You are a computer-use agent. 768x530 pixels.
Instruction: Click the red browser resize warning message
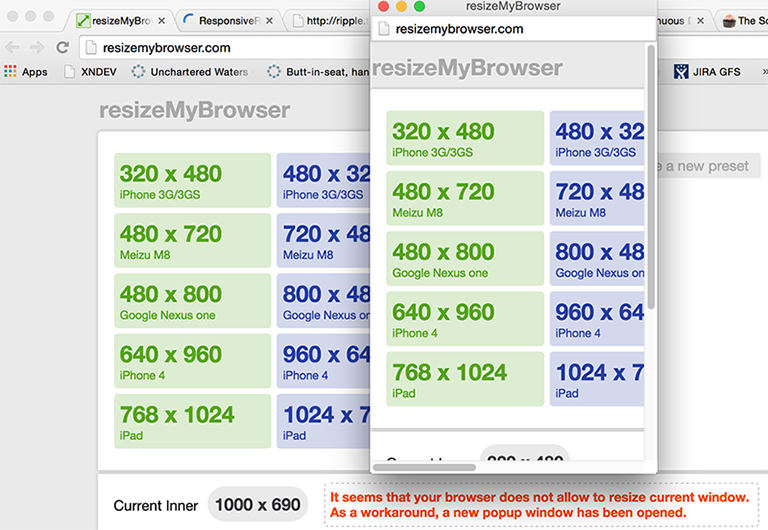(x=540, y=505)
